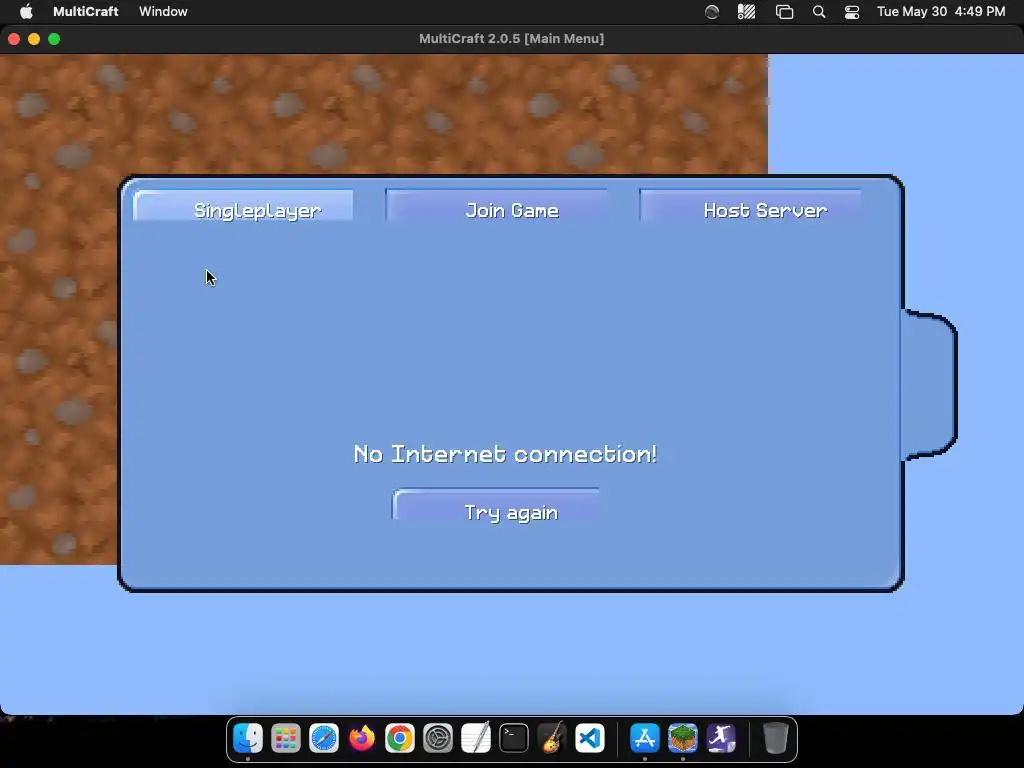This screenshot has height=768, width=1024.
Task: Click the green full-screen window button
Action: click(54, 39)
